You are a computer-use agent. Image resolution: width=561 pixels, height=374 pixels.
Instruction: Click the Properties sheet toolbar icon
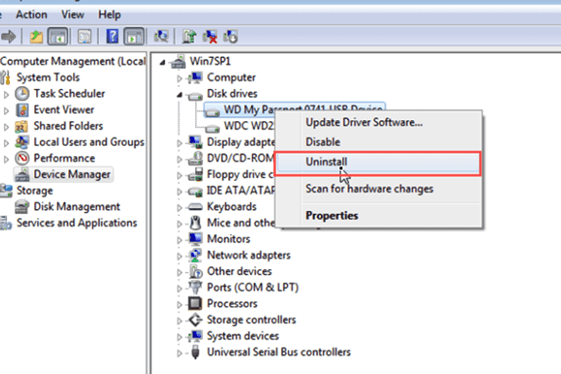[85, 37]
